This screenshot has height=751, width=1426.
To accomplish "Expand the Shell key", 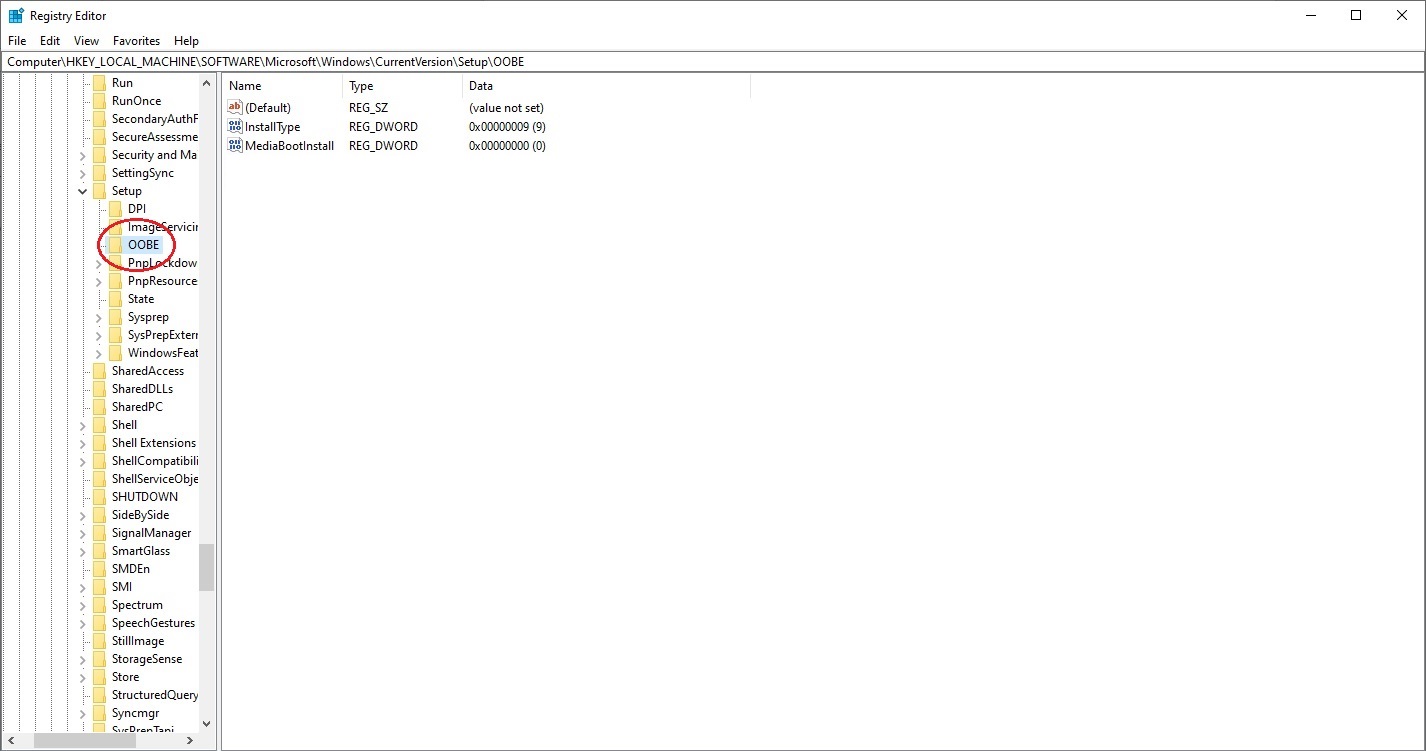I will tap(83, 425).
